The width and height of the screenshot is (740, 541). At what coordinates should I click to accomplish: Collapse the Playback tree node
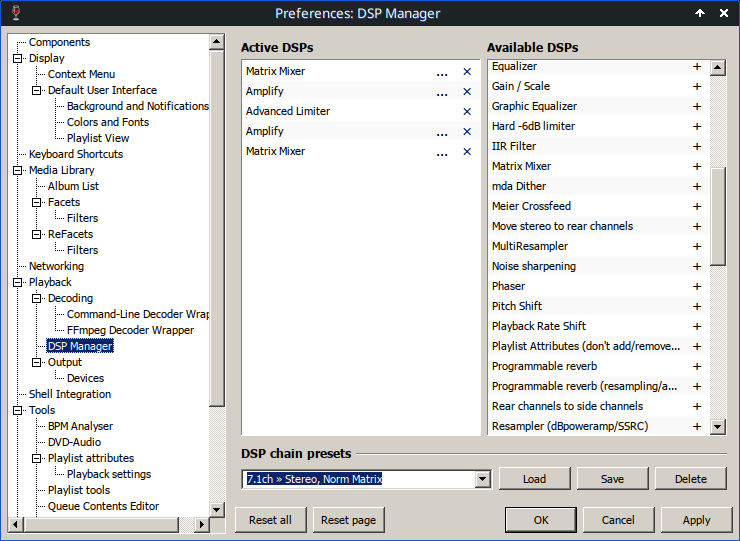pos(18,282)
